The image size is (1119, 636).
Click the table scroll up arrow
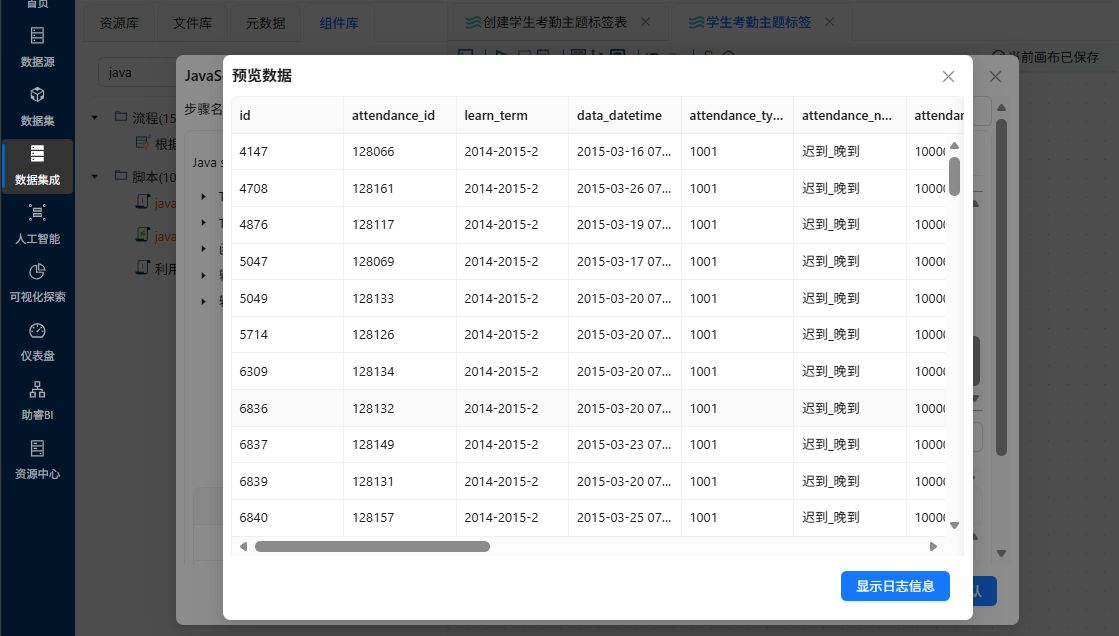click(x=954, y=146)
